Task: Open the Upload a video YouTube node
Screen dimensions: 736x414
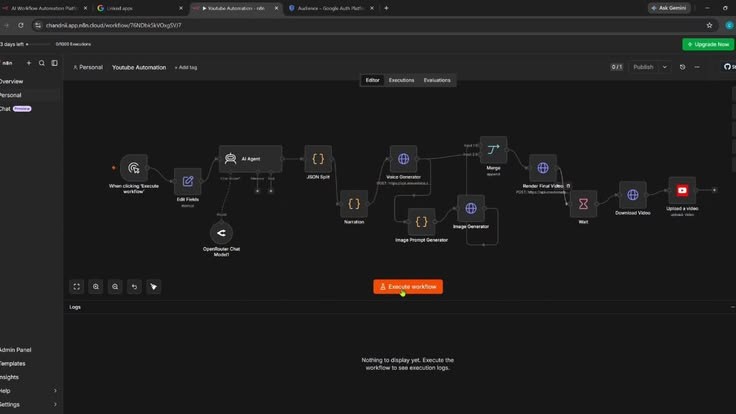Action: coord(682,190)
